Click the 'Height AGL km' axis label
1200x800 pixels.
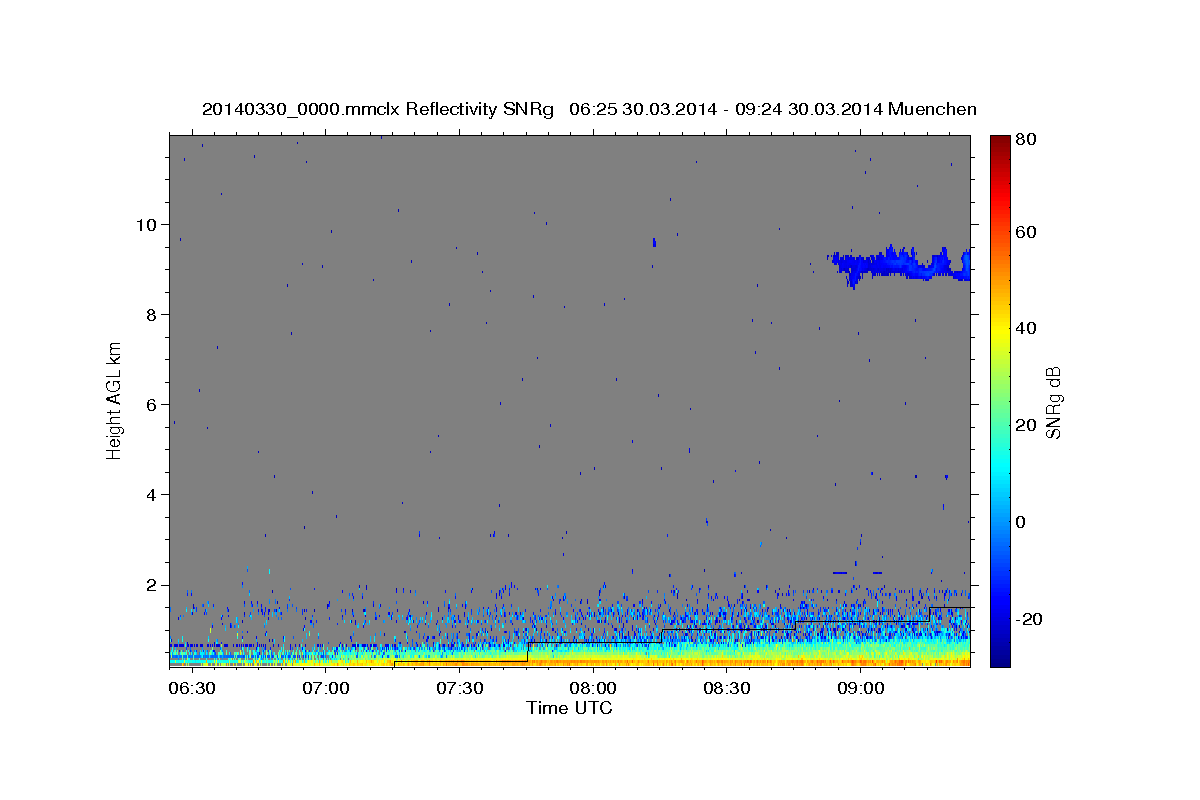[114, 400]
